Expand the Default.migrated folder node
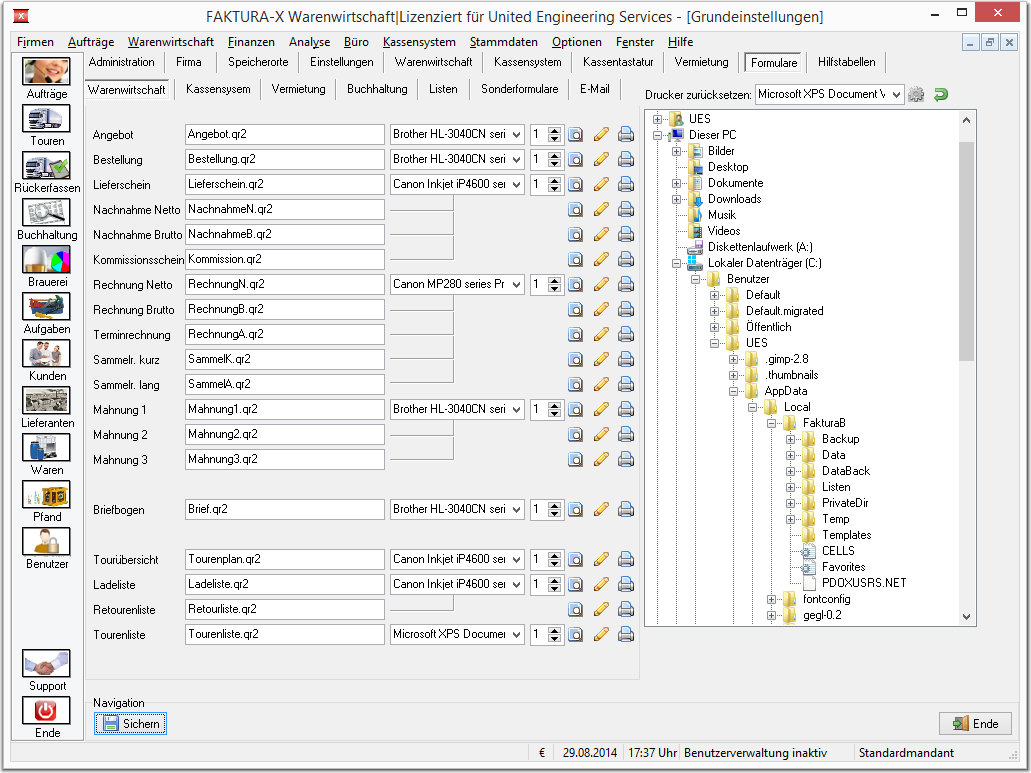The image size is (1031, 773). tap(714, 311)
